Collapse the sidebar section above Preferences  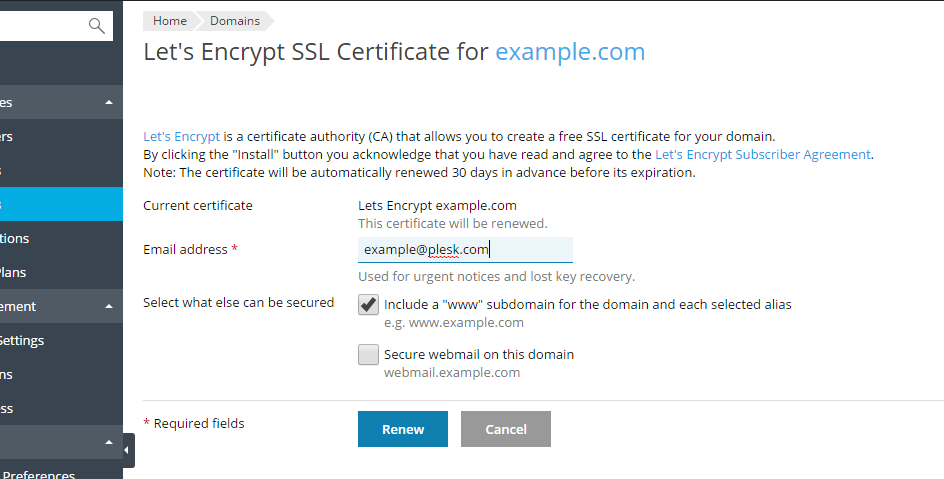coord(108,442)
